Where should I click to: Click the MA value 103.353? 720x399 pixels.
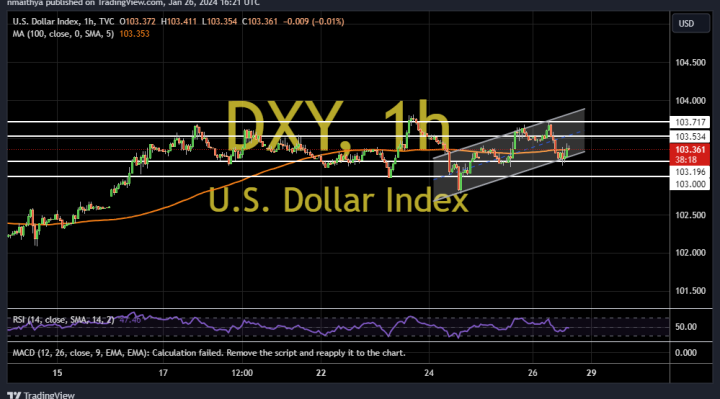[x=134, y=34]
